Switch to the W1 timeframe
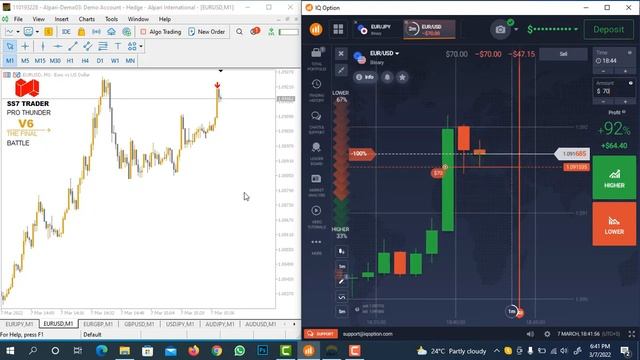640x360 pixels. (115, 60)
